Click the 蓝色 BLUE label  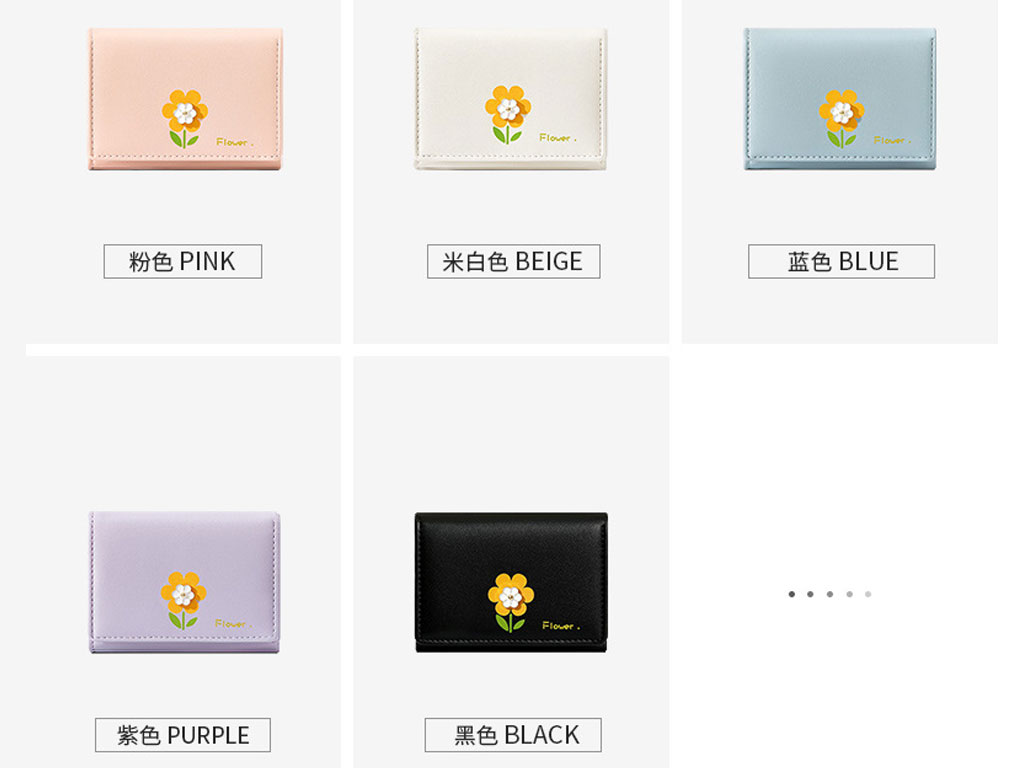click(841, 261)
